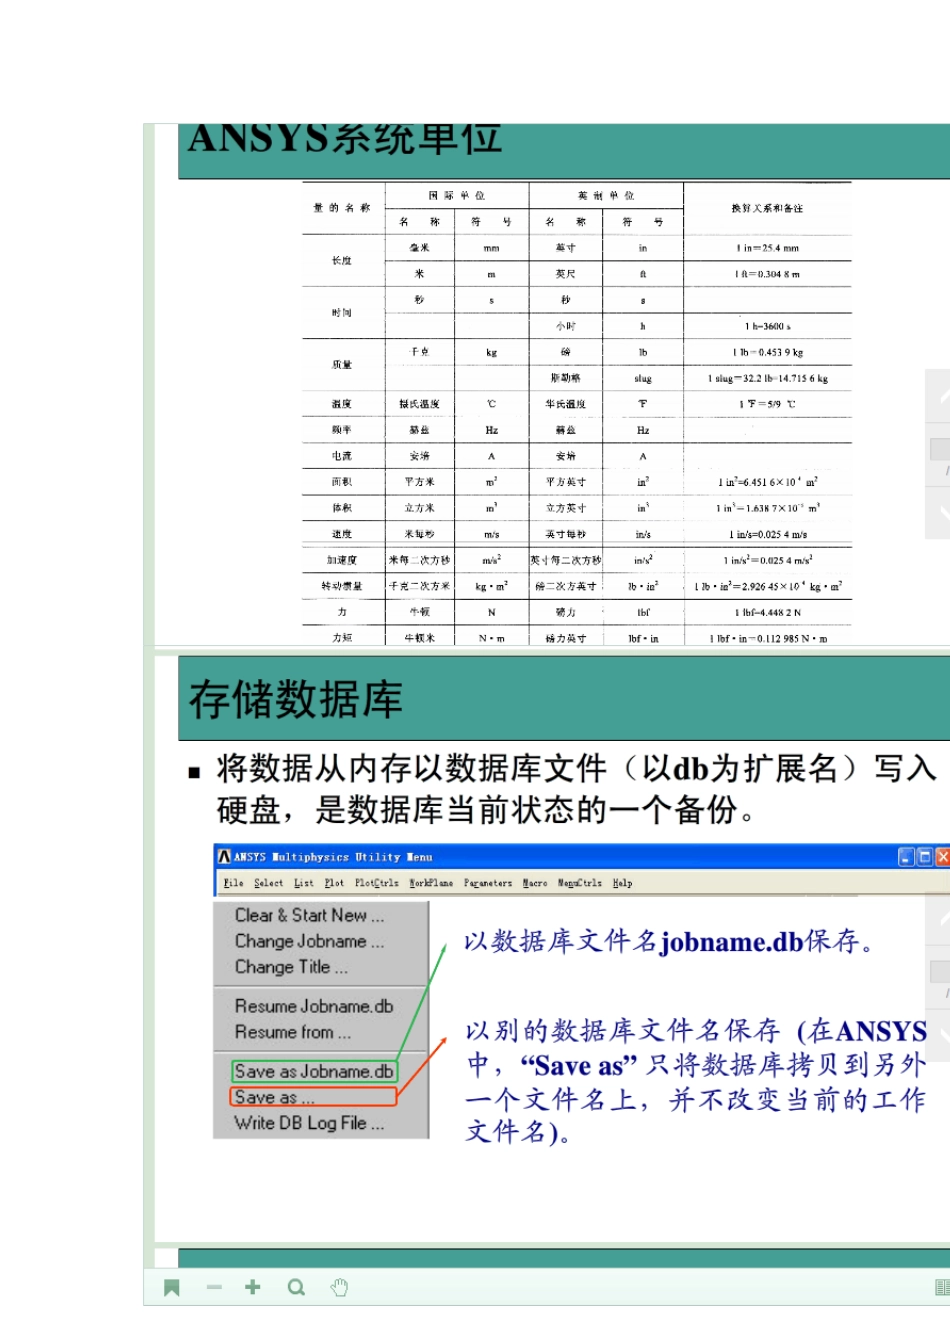This screenshot has width=950, height=1344.
Task: Click the 换算关系和备注 column header
Action: pyautogui.click(x=767, y=208)
